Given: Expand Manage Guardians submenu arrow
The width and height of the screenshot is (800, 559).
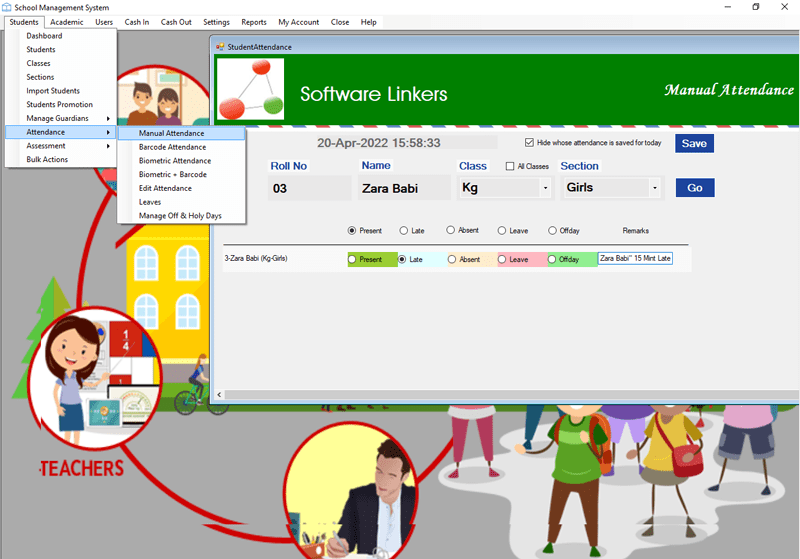Looking at the screenshot, I should [x=108, y=118].
